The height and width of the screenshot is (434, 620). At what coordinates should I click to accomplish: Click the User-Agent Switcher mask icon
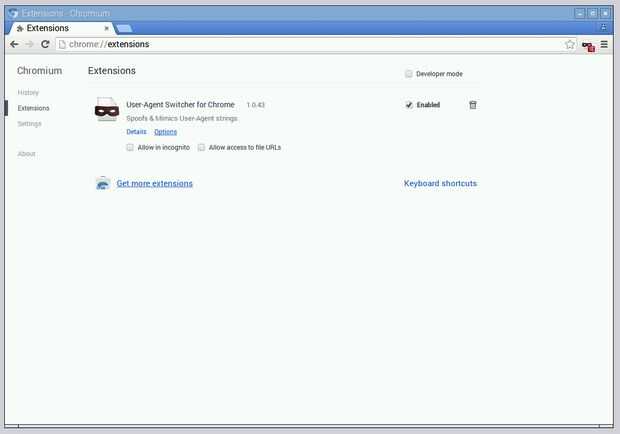tap(107, 109)
